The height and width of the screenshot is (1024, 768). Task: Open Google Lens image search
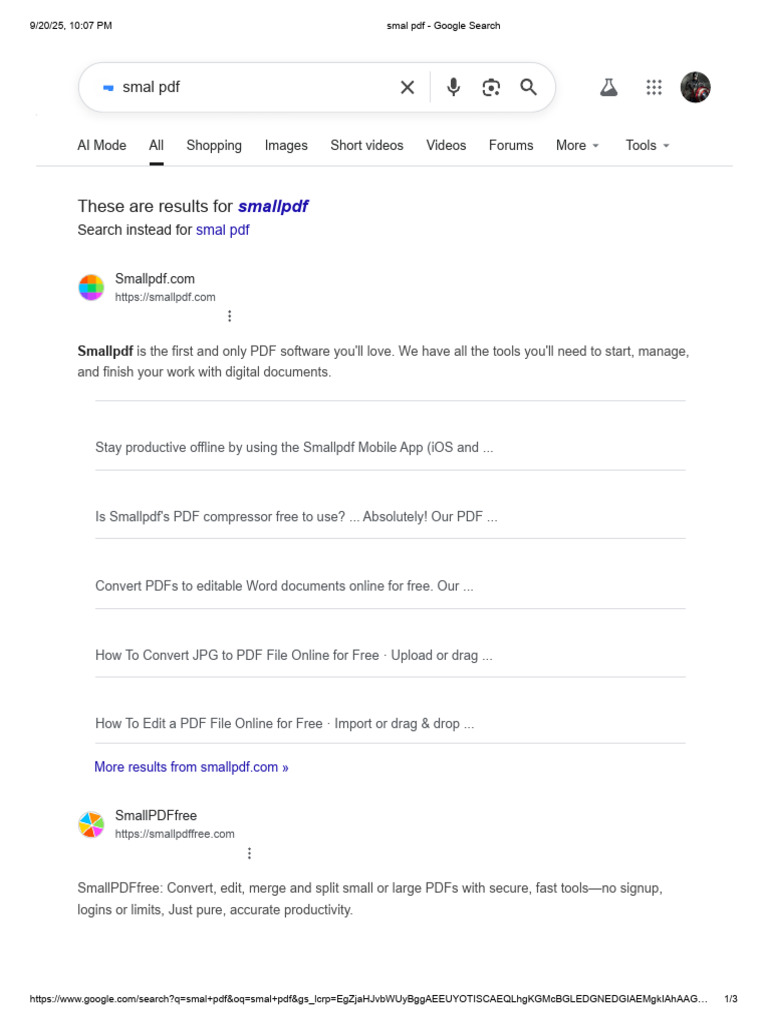coord(491,88)
